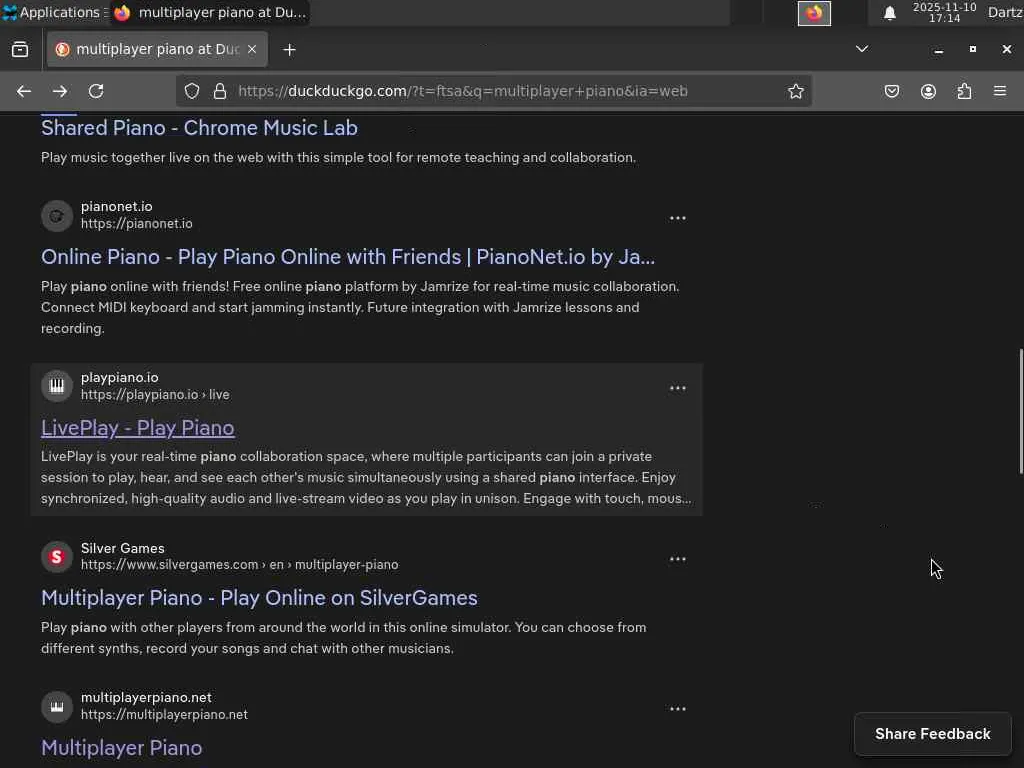
Task: Open the Firefox account menu
Action: pyautogui.click(x=928, y=91)
